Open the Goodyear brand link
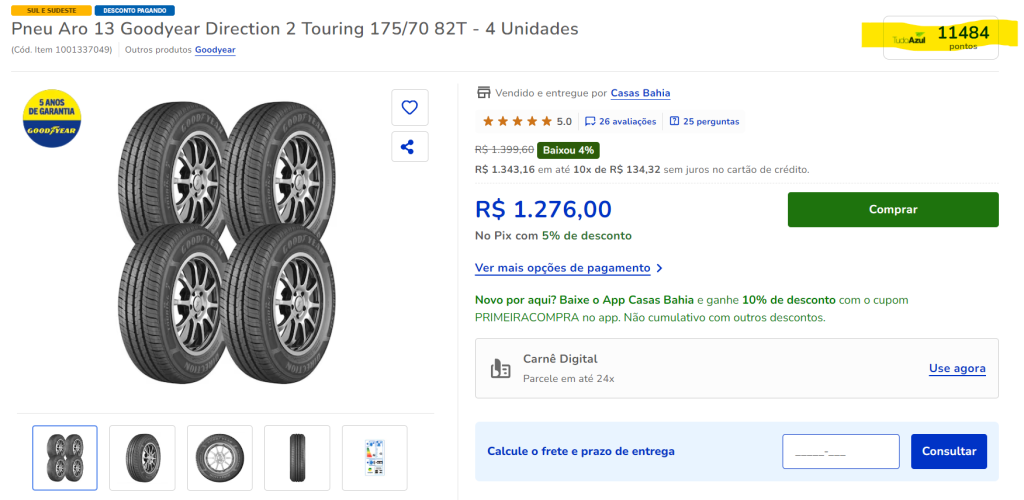Viewport: 1024px width, 500px height. click(215, 50)
